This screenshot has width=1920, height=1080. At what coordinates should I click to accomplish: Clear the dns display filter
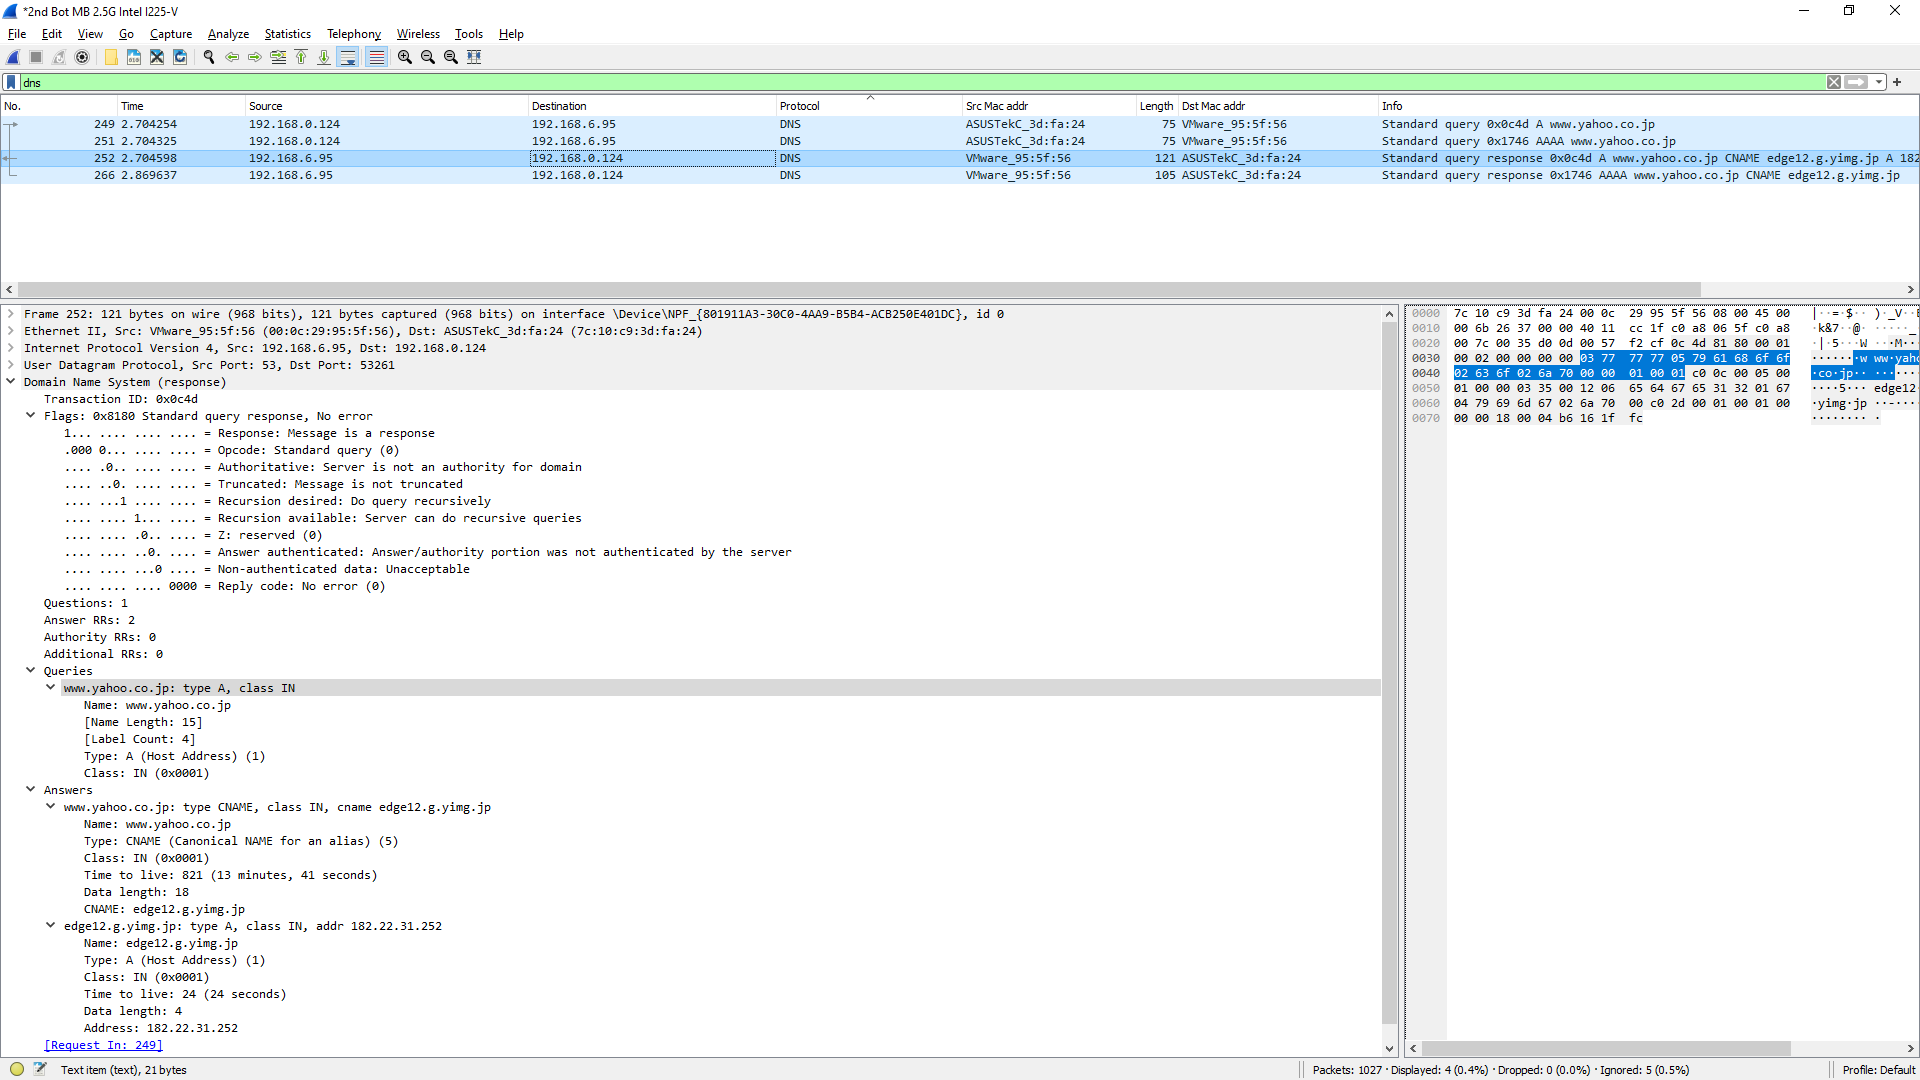(1834, 82)
